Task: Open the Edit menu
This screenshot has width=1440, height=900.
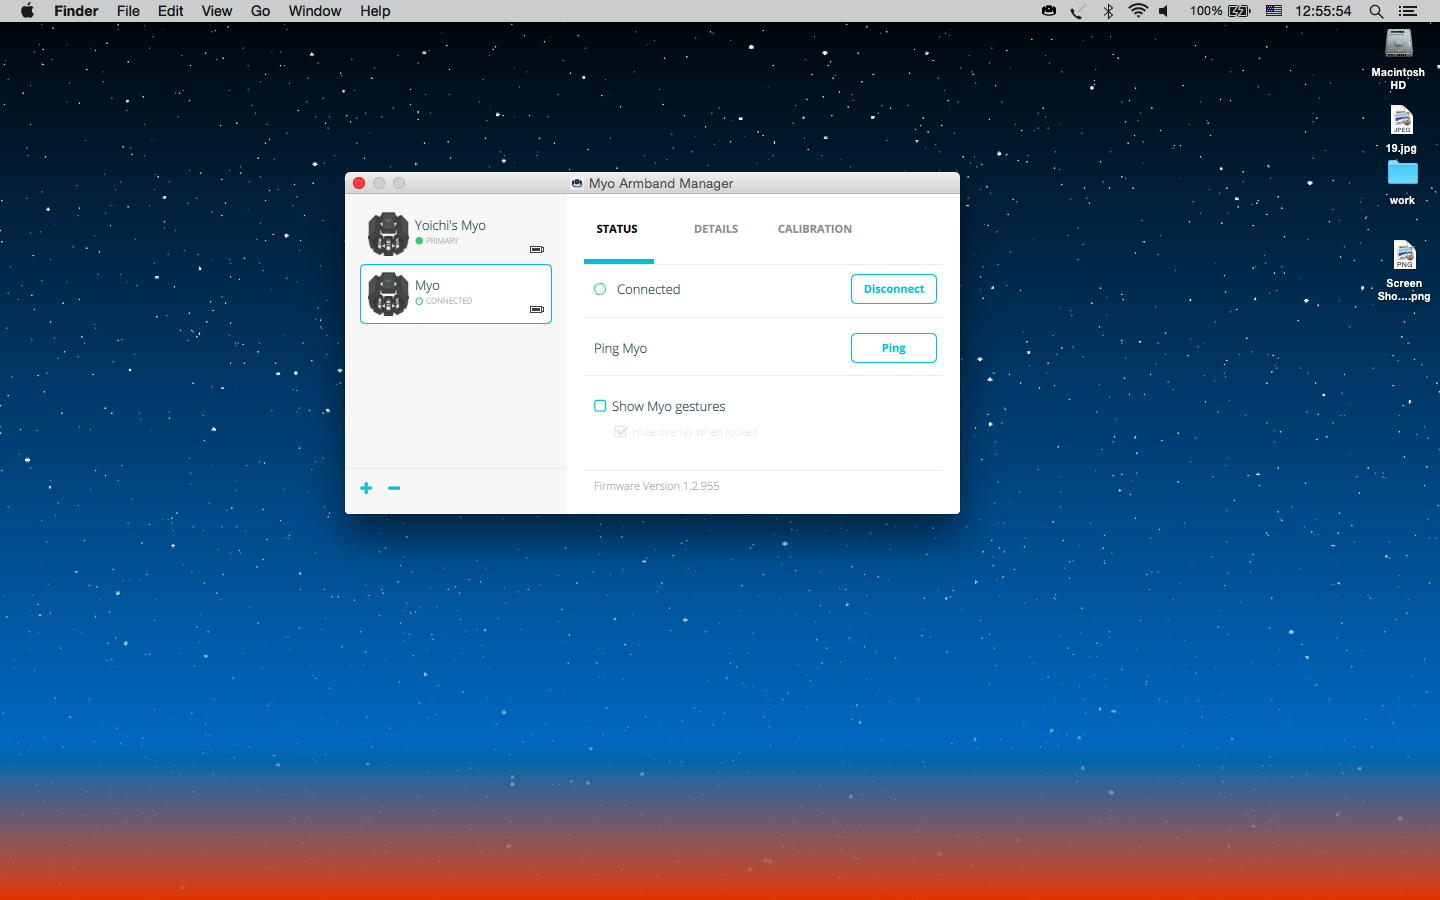Action: (x=170, y=11)
